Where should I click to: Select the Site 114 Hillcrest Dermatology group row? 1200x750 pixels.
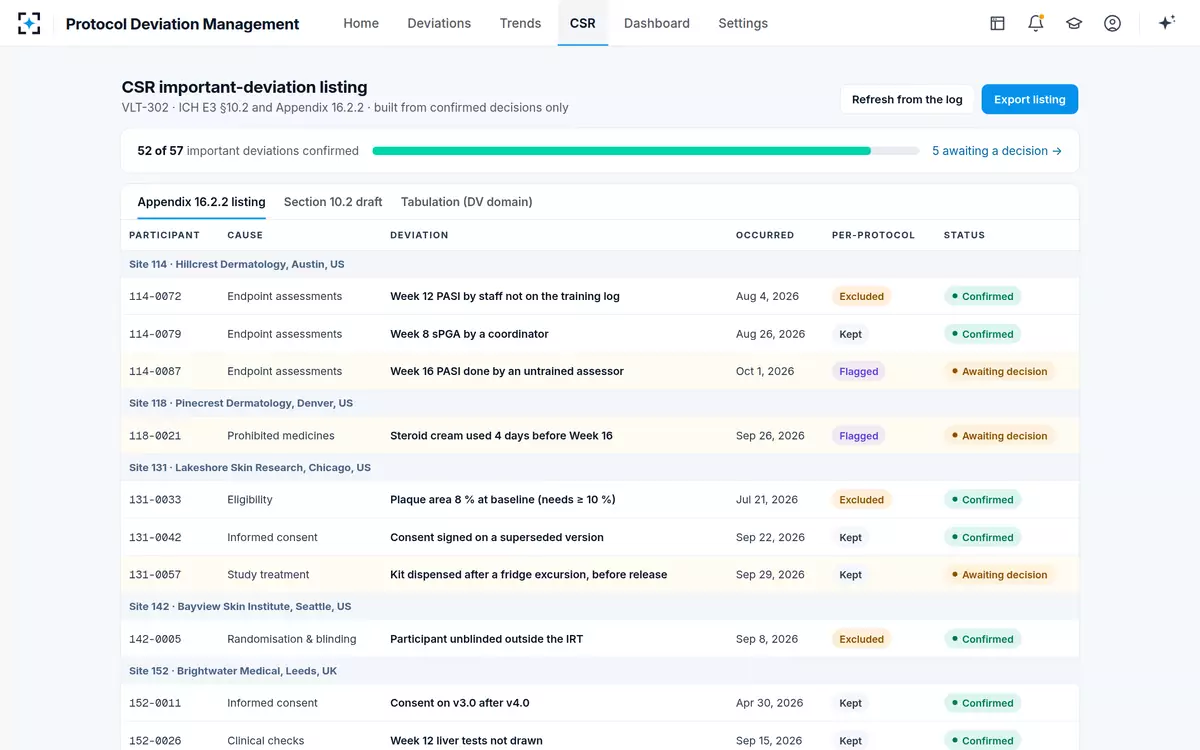coord(600,264)
